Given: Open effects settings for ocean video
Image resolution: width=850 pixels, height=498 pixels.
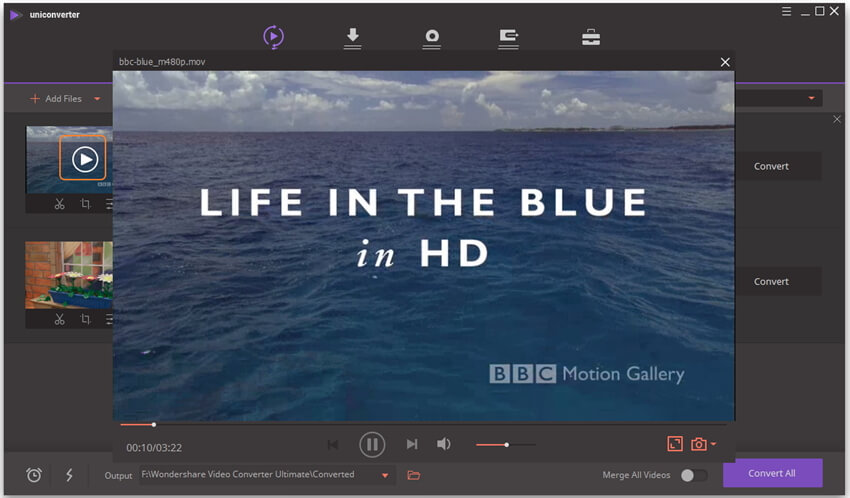Looking at the screenshot, I should click(x=109, y=204).
